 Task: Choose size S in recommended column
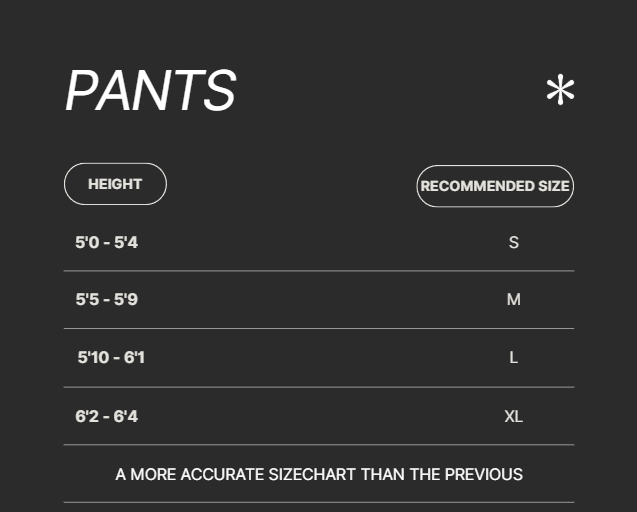click(513, 242)
